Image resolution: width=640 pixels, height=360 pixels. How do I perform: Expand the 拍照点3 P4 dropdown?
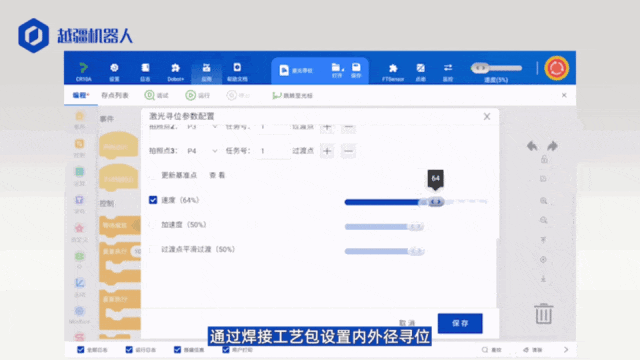click(x=202, y=151)
